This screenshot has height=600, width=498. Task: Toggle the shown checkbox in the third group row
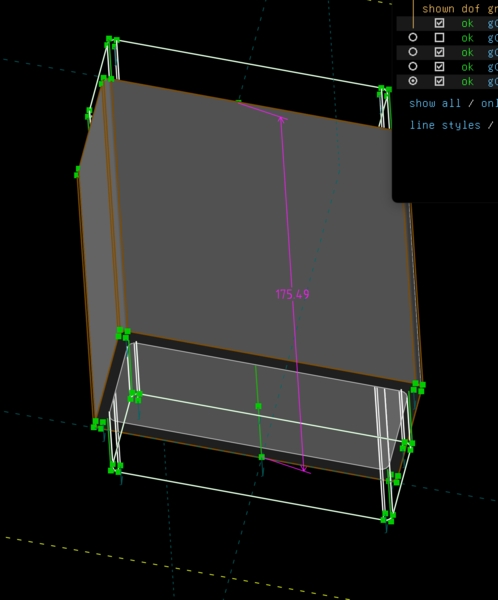coord(439,52)
